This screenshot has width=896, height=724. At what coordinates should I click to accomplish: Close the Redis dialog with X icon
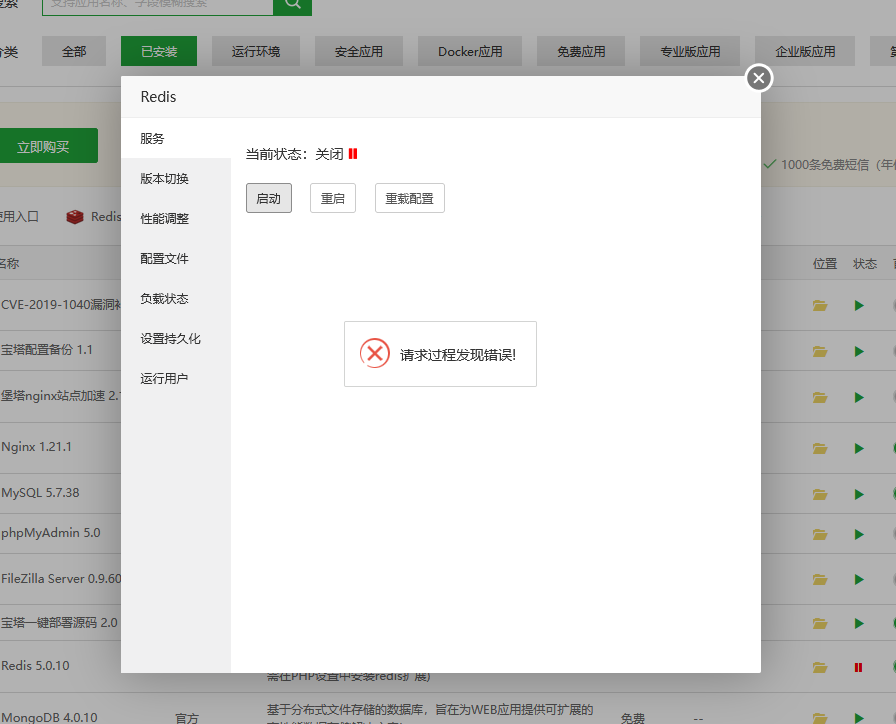(759, 78)
